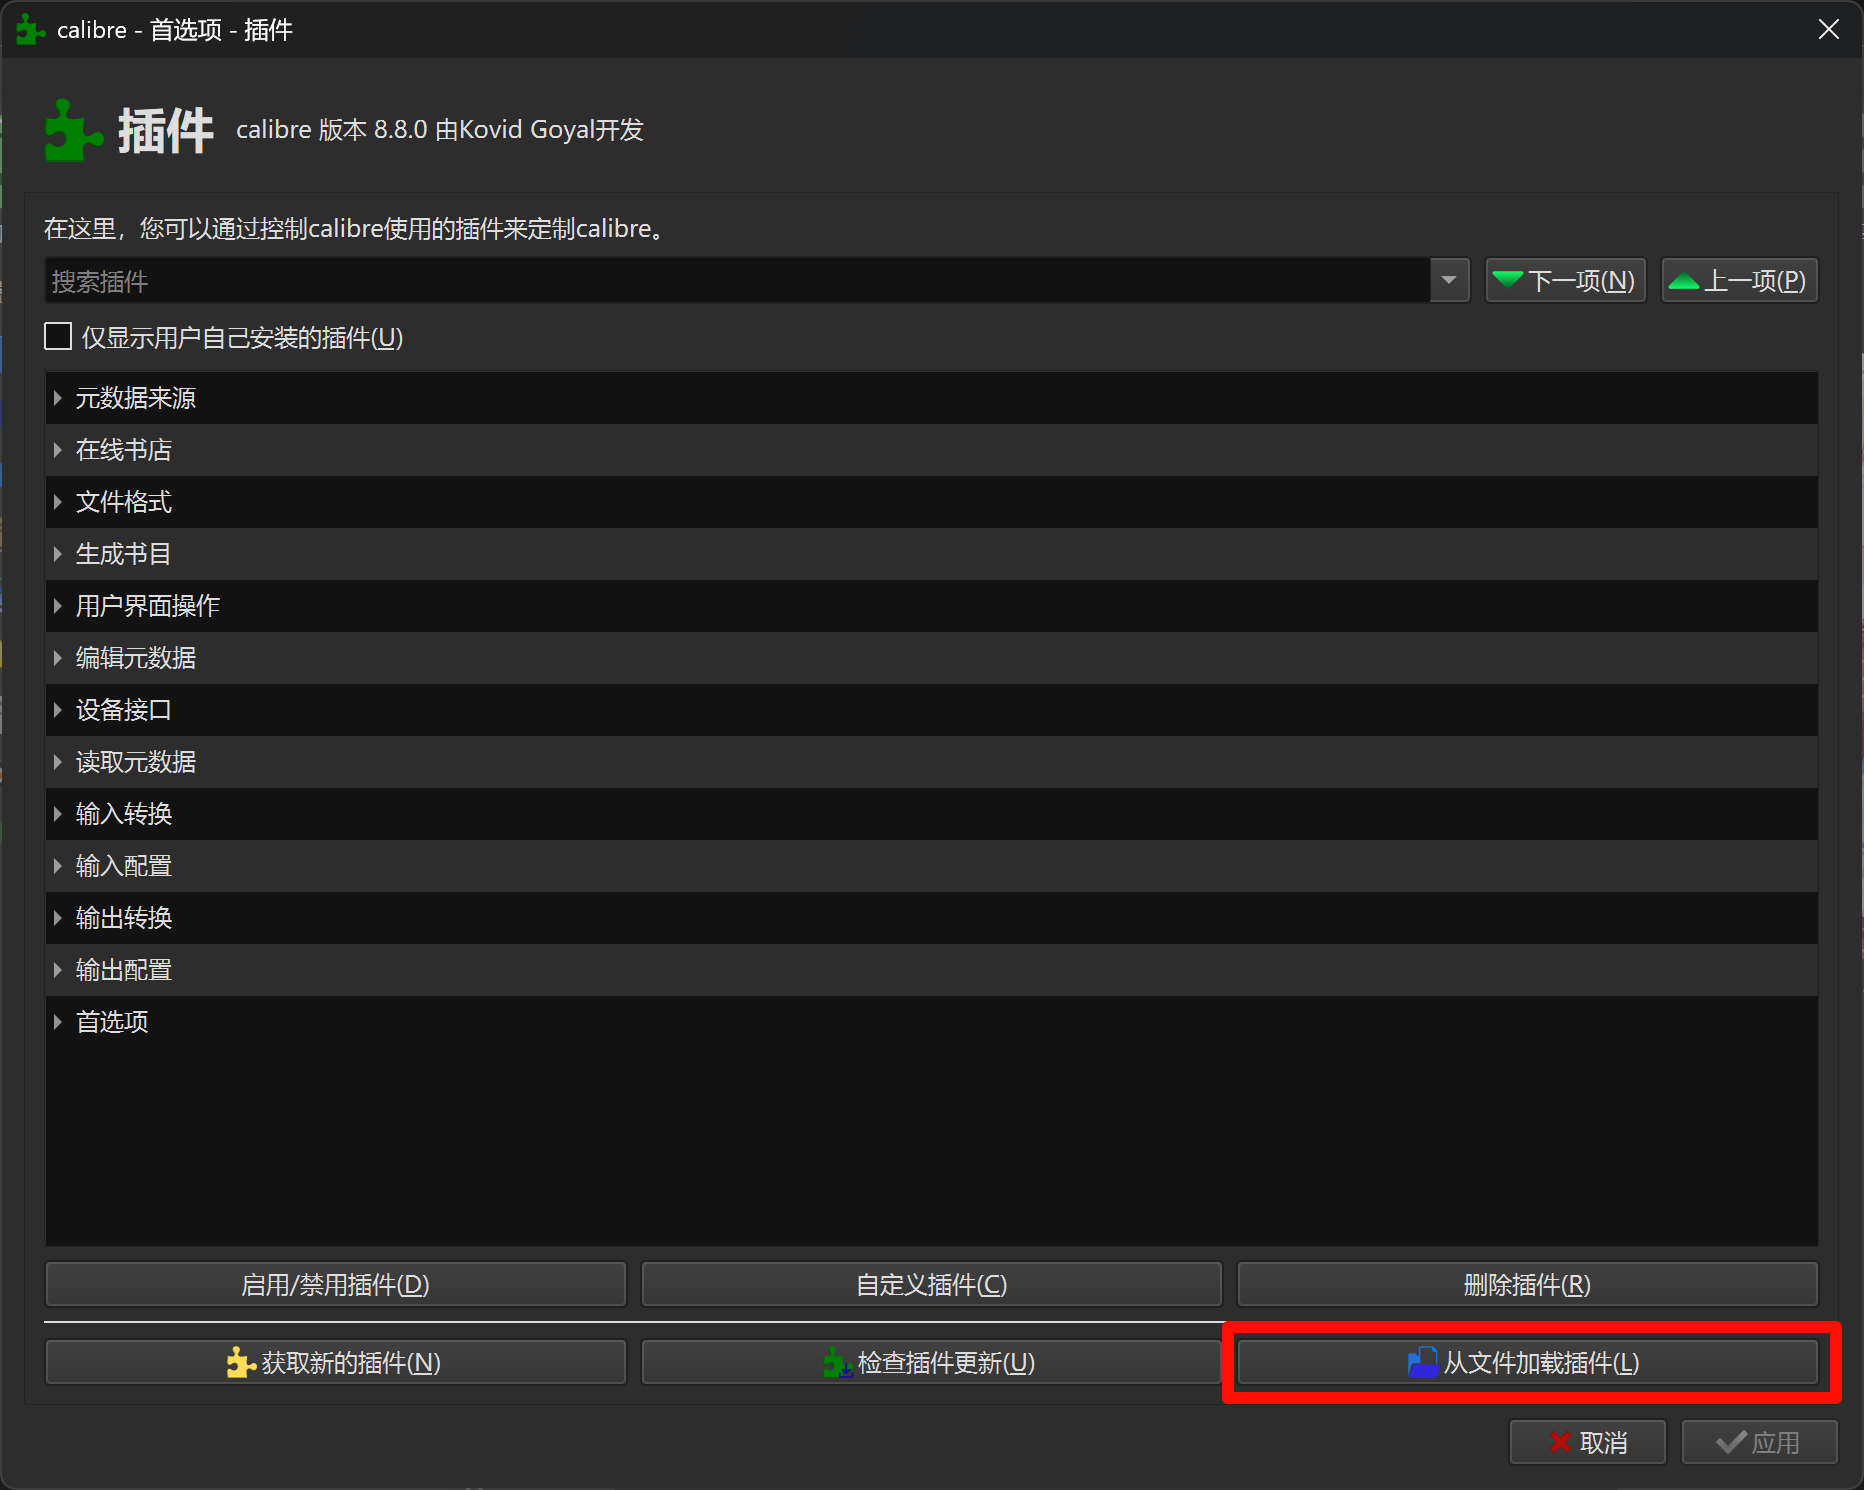Image resolution: width=1864 pixels, height=1490 pixels.
Task: Click 启用/禁用插件 button
Action: [335, 1284]
